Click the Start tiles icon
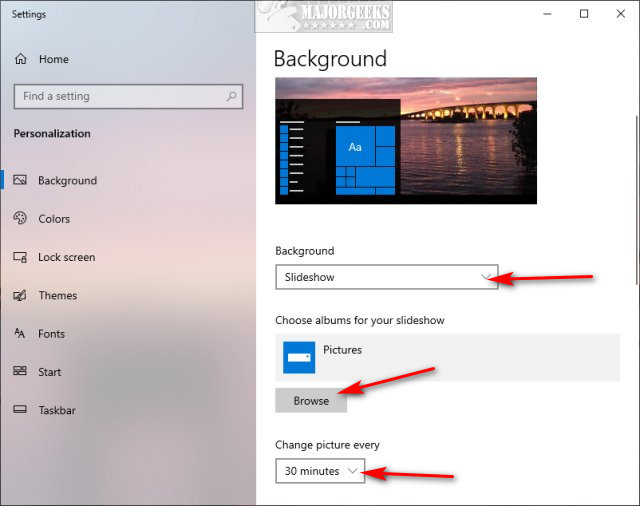Image resolution: width=640 pixels, height=506 pixels. point(20,372)
